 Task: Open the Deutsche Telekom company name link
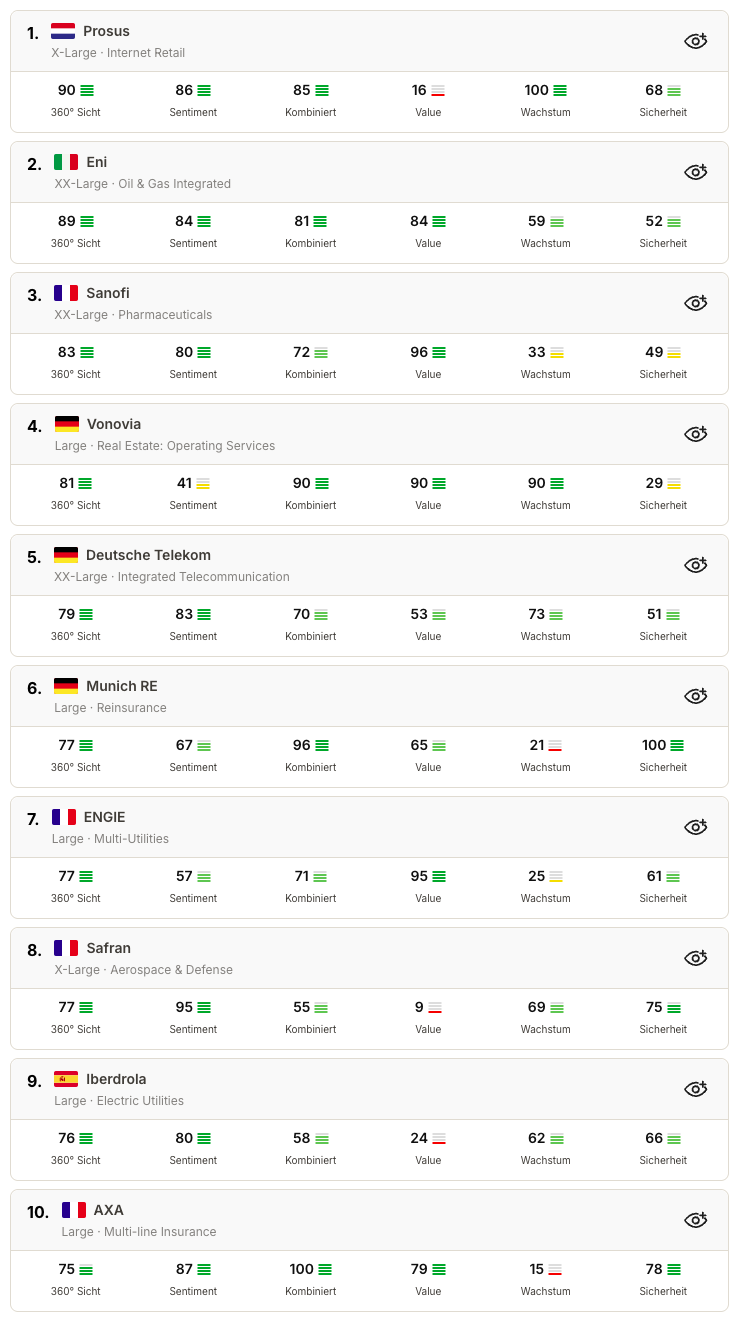point(148,555)
